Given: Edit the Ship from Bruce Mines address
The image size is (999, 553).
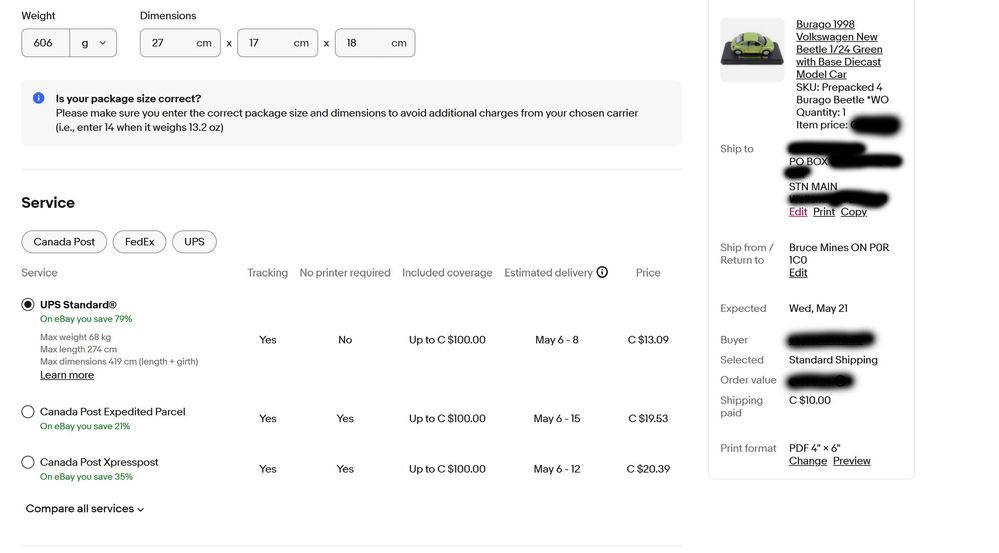Looking at the screenshot, I should point(798,273).
